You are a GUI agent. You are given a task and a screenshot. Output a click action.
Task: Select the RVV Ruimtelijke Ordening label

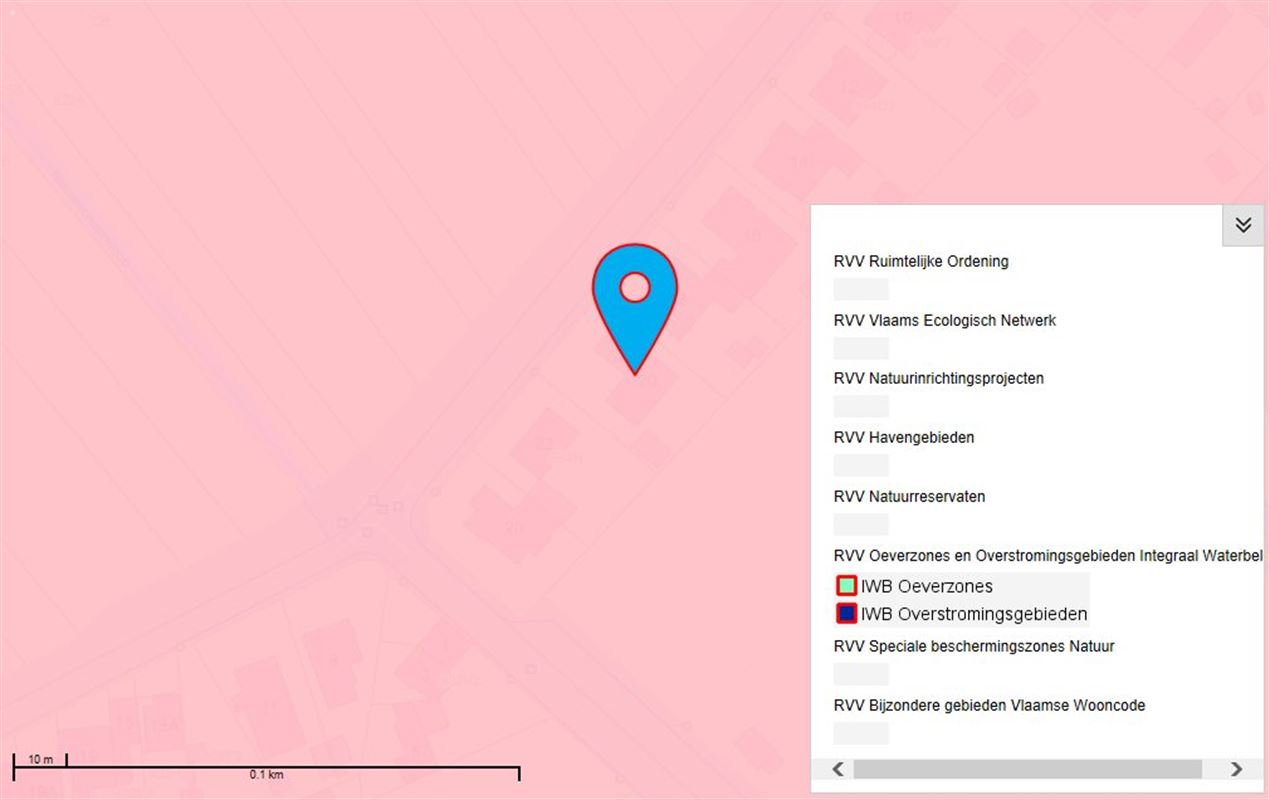coord(921,262)
